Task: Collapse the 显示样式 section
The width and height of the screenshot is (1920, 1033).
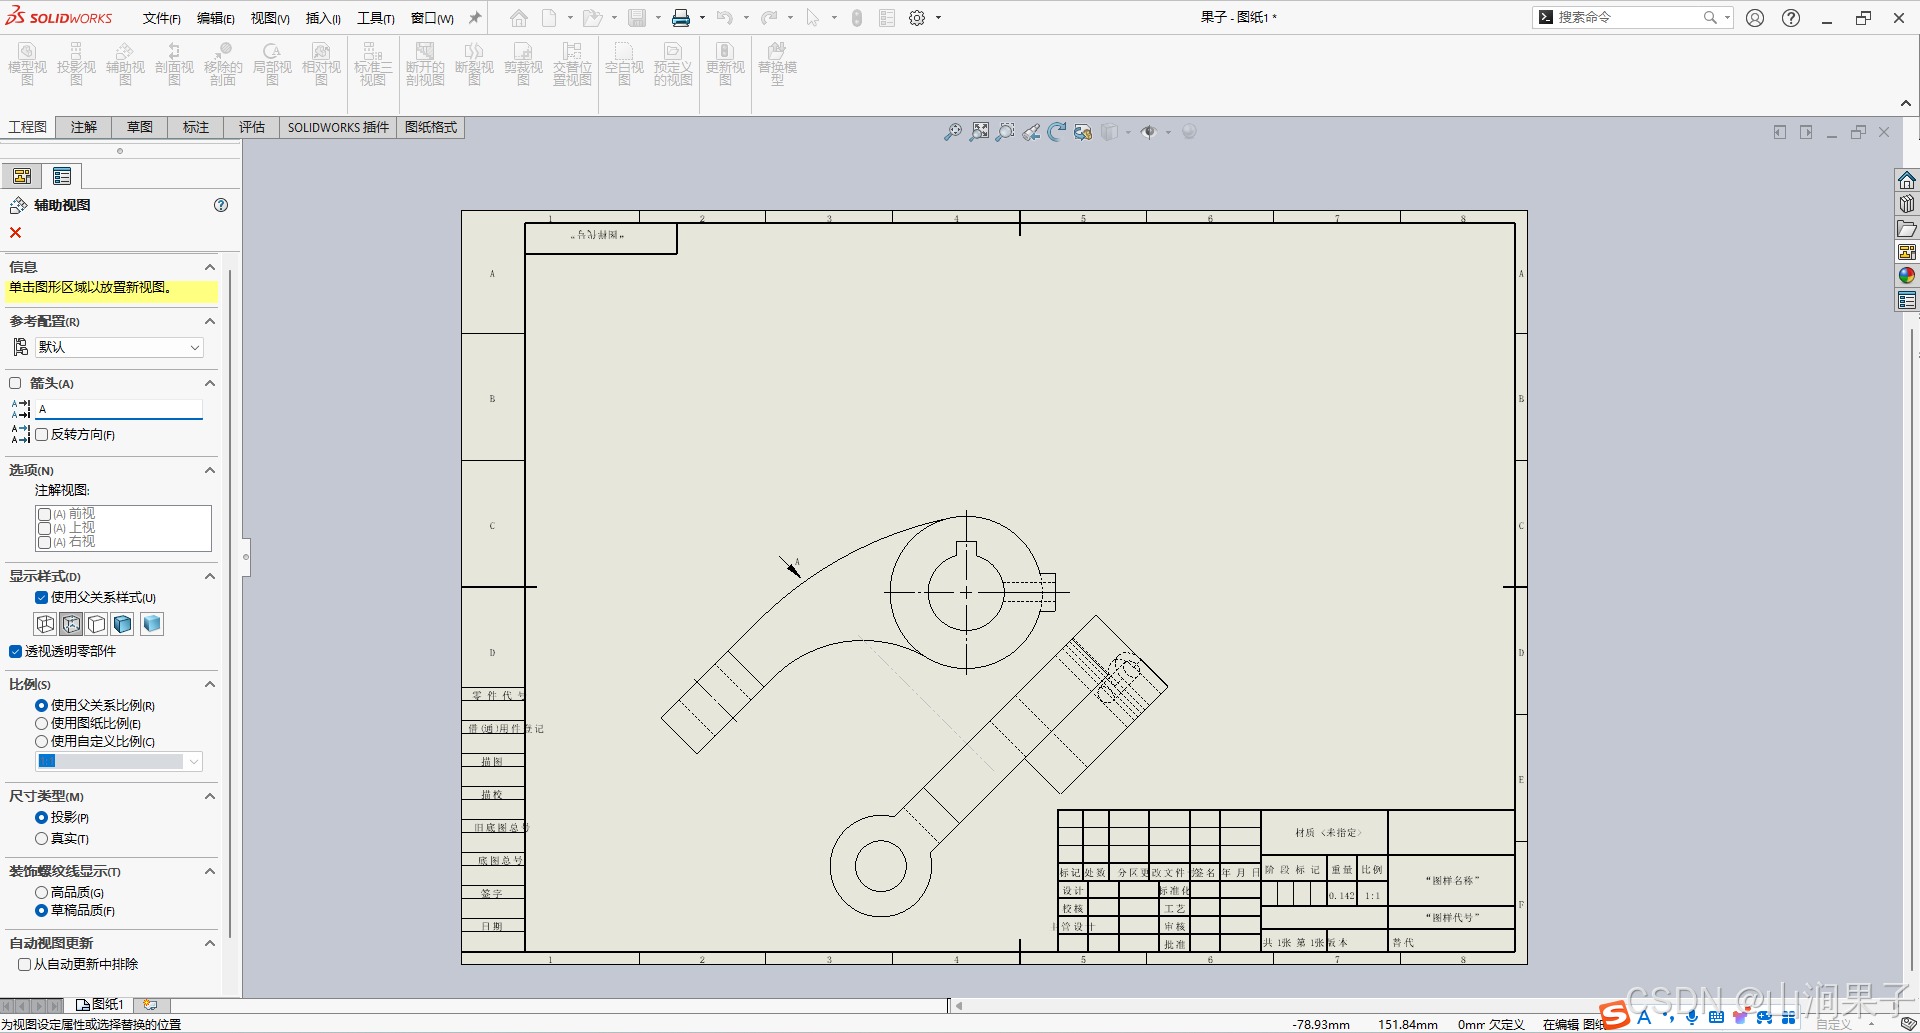Action: (210, 576)
